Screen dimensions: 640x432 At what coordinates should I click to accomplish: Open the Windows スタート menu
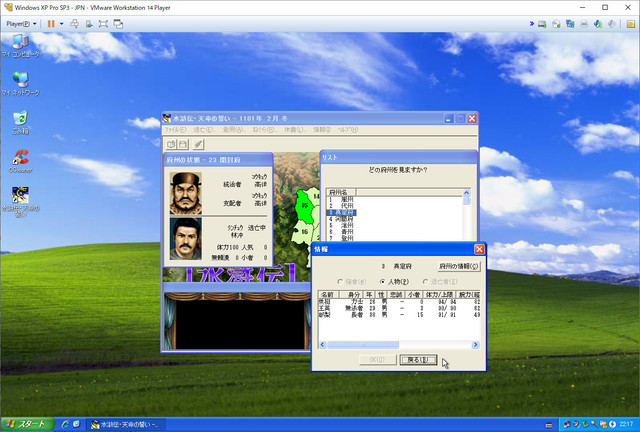pyautogui.click(x=27, y=425)
